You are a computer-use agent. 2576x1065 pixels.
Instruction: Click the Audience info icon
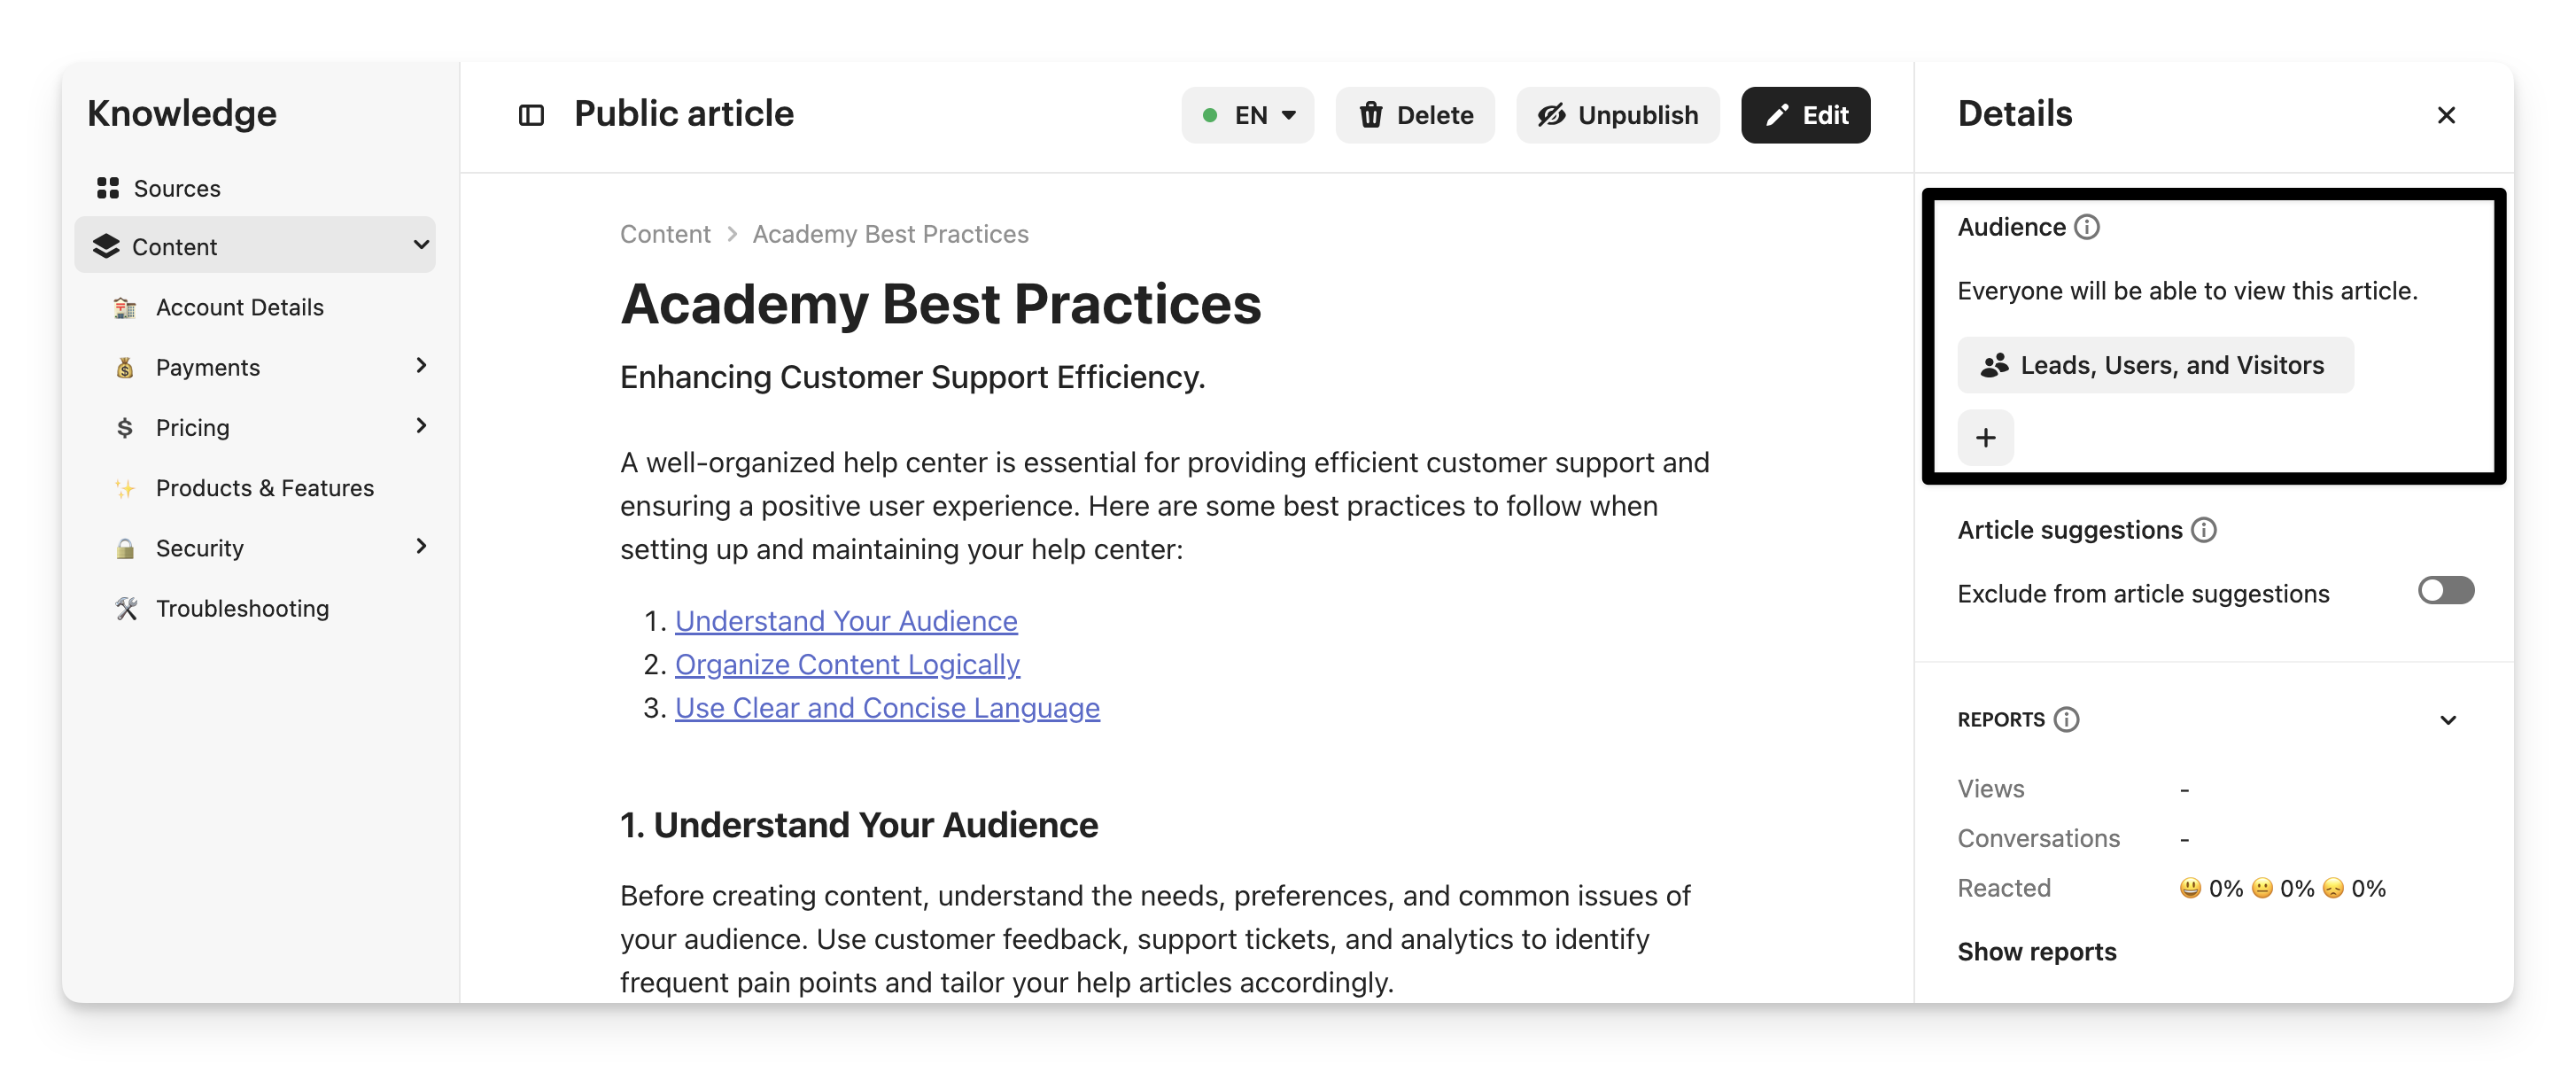pos(2087,227)
